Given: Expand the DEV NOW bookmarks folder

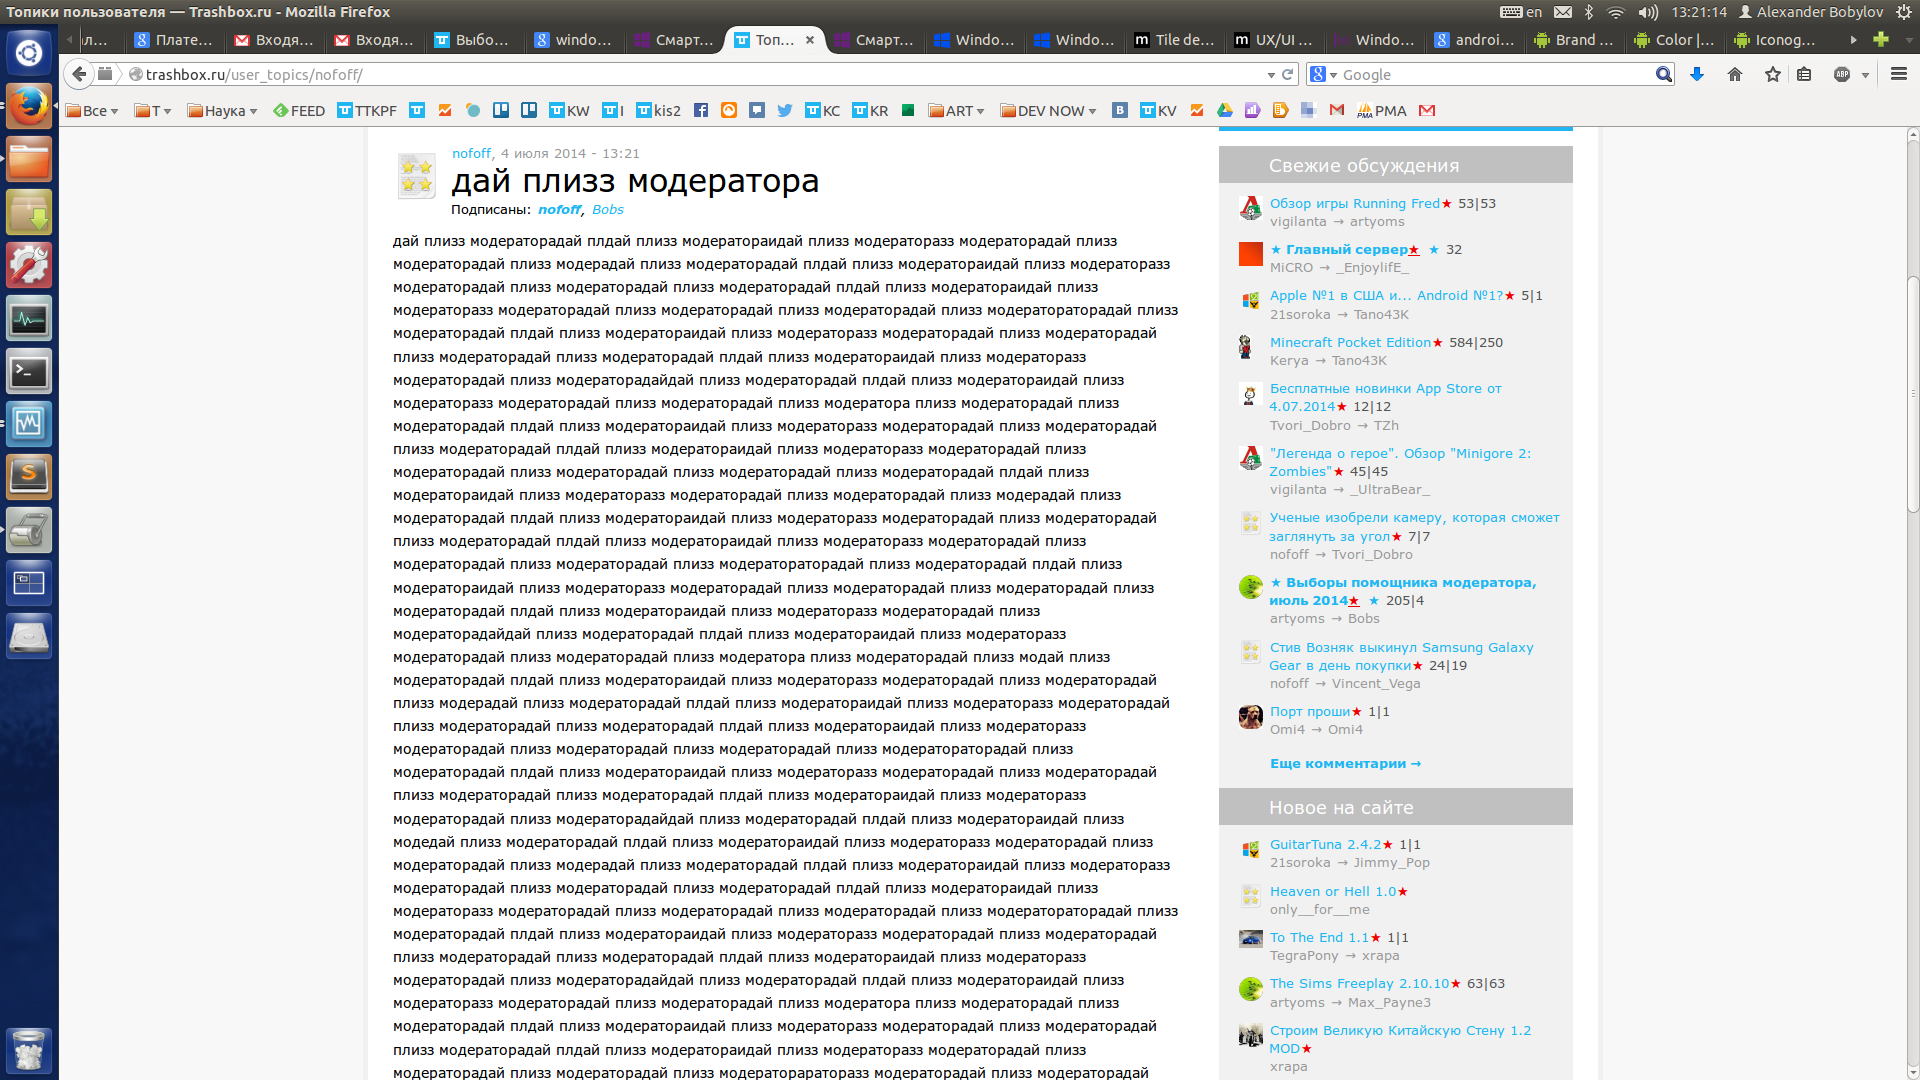Looking at the screenshot, I should pyautogui.click(x=1049, y=110).
